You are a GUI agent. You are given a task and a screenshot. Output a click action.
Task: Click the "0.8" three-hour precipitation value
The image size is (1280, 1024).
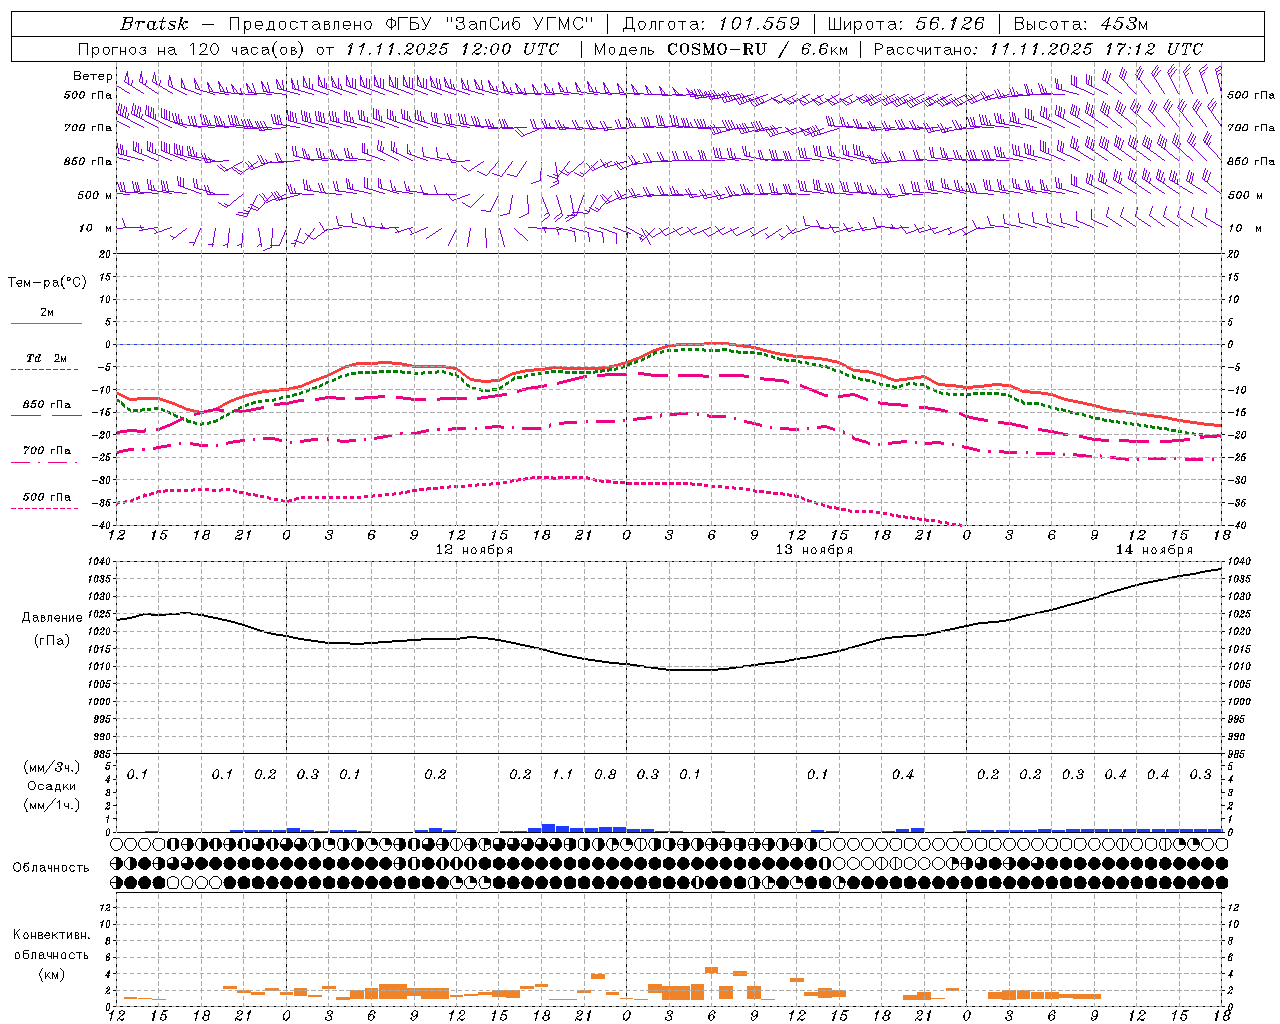pyautogui.click(x=606, y=775)
